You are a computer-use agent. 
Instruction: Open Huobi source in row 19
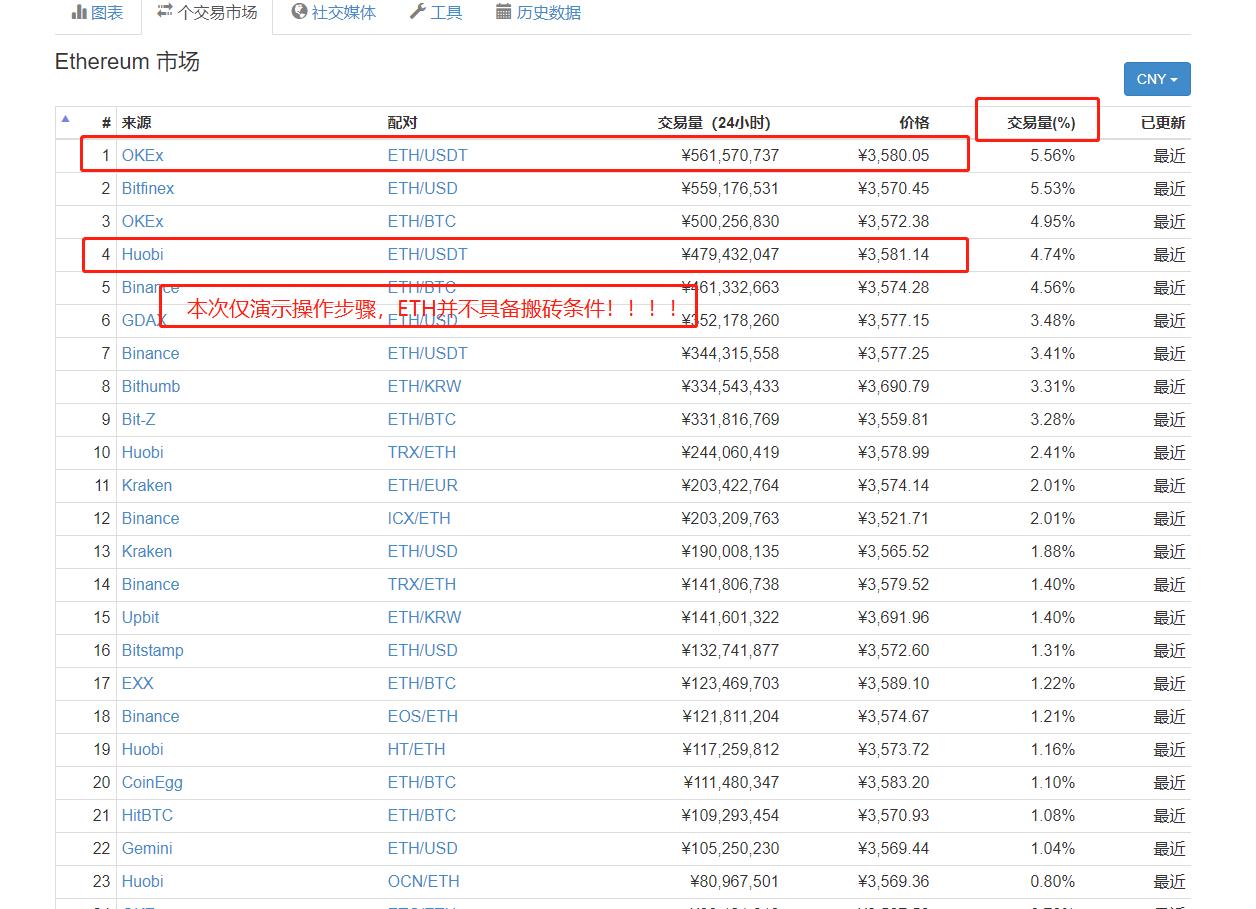[142, 749]
